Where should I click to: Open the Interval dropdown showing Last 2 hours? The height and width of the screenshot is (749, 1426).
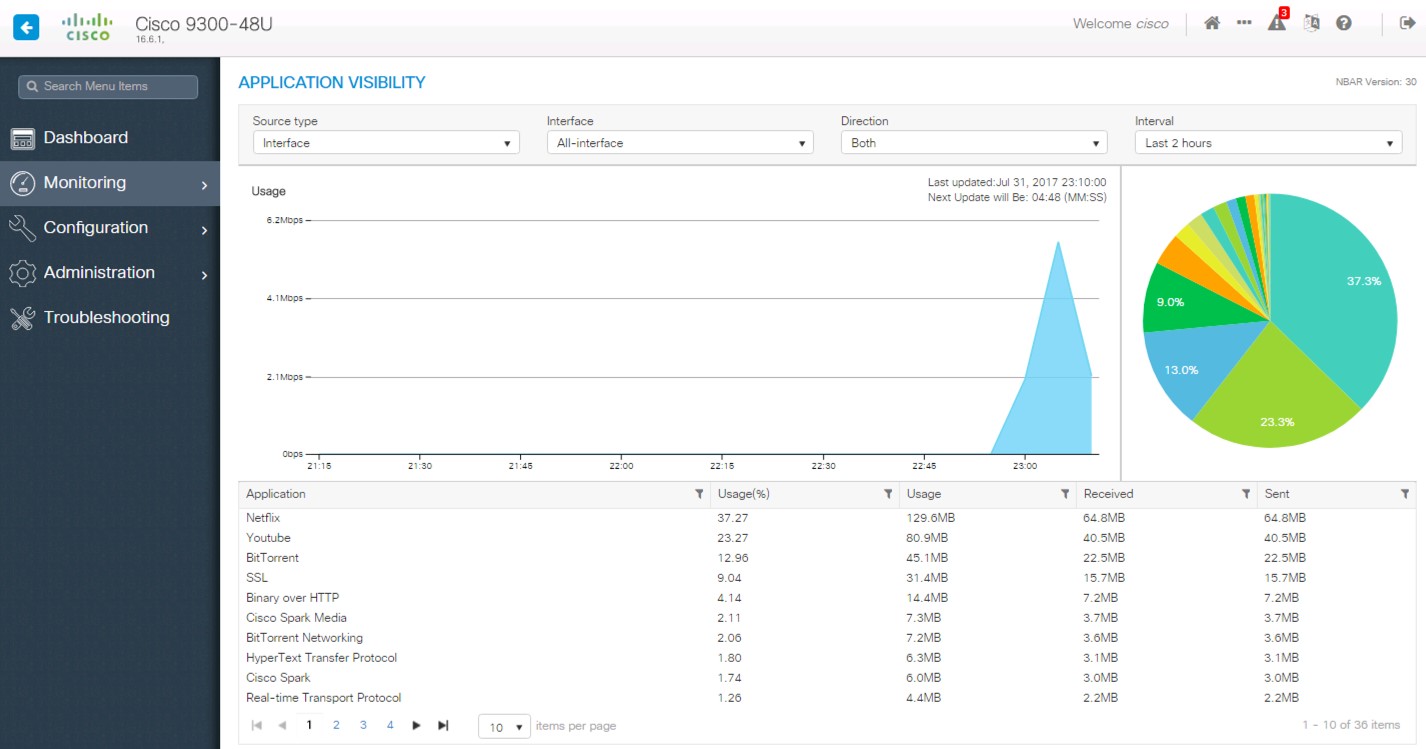click(1267, 143)
